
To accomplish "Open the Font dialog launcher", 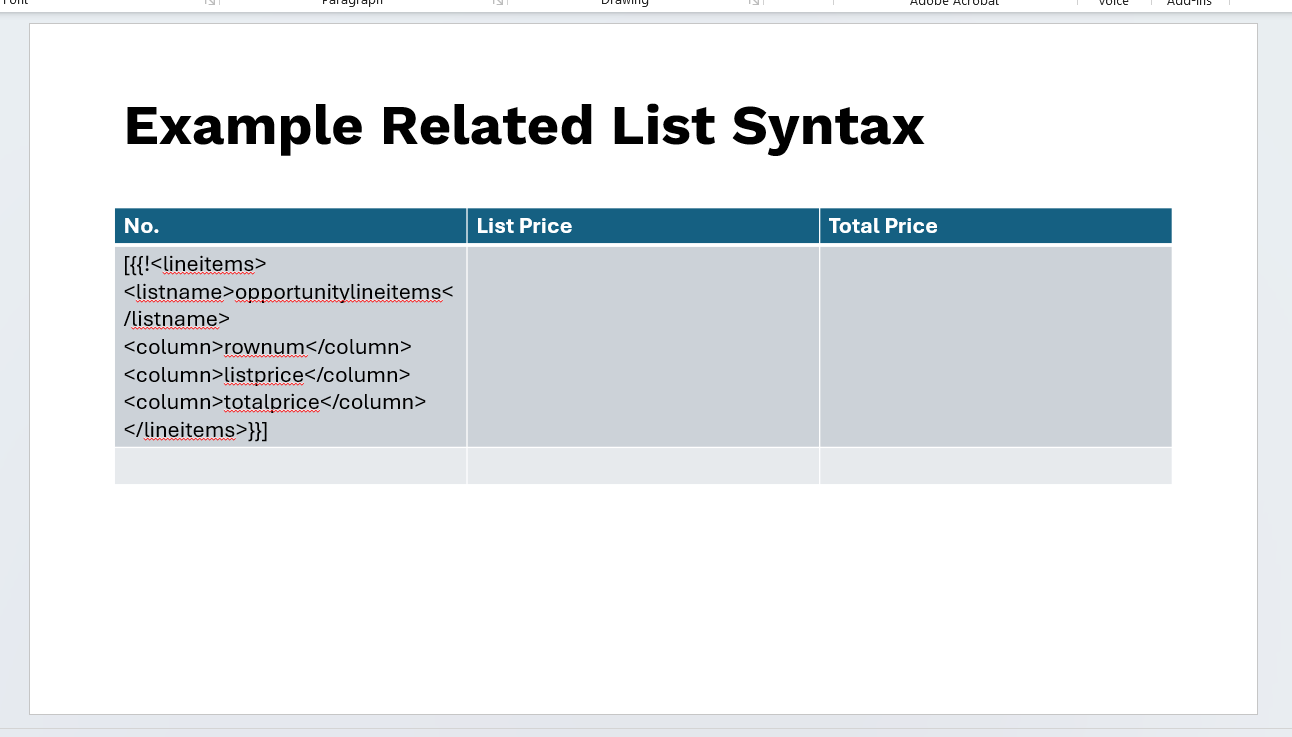I will point(210,3).
